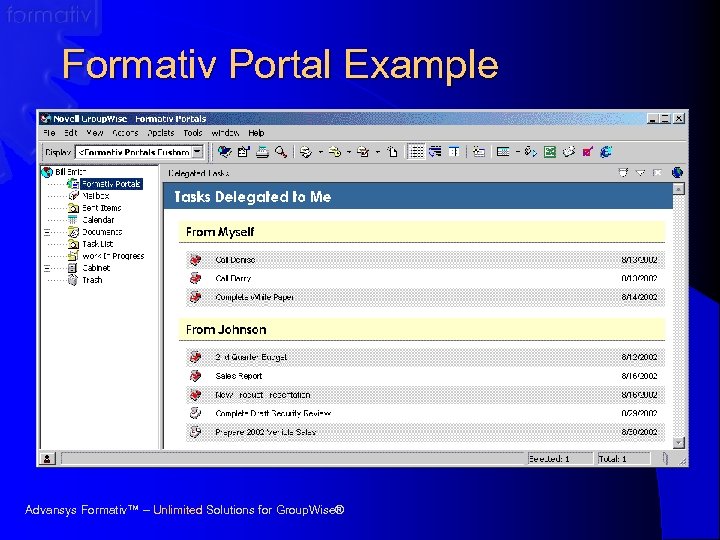Select the Trash folder
The width and height of the screenshot is (720, 540).
92,280
